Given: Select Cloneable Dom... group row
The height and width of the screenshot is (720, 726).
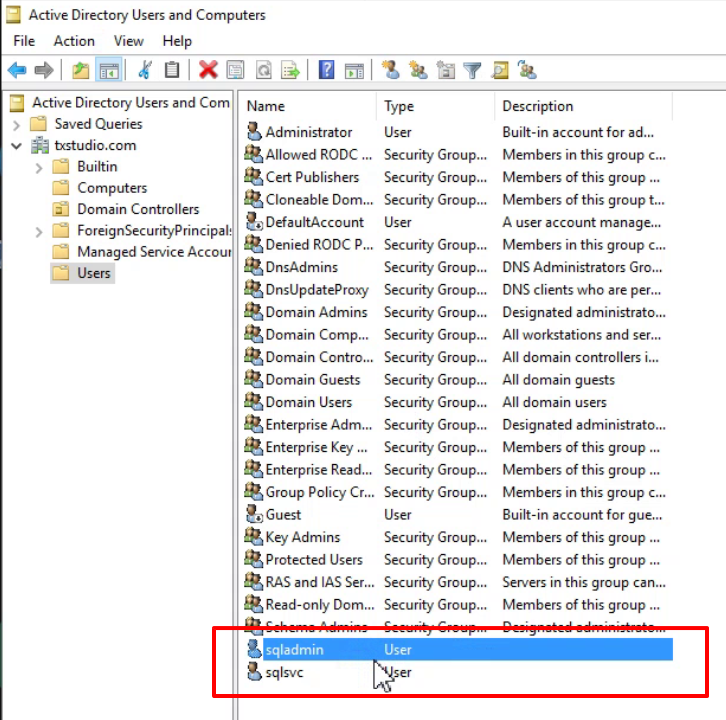Looking at the screenshot, I should point(319,200).
